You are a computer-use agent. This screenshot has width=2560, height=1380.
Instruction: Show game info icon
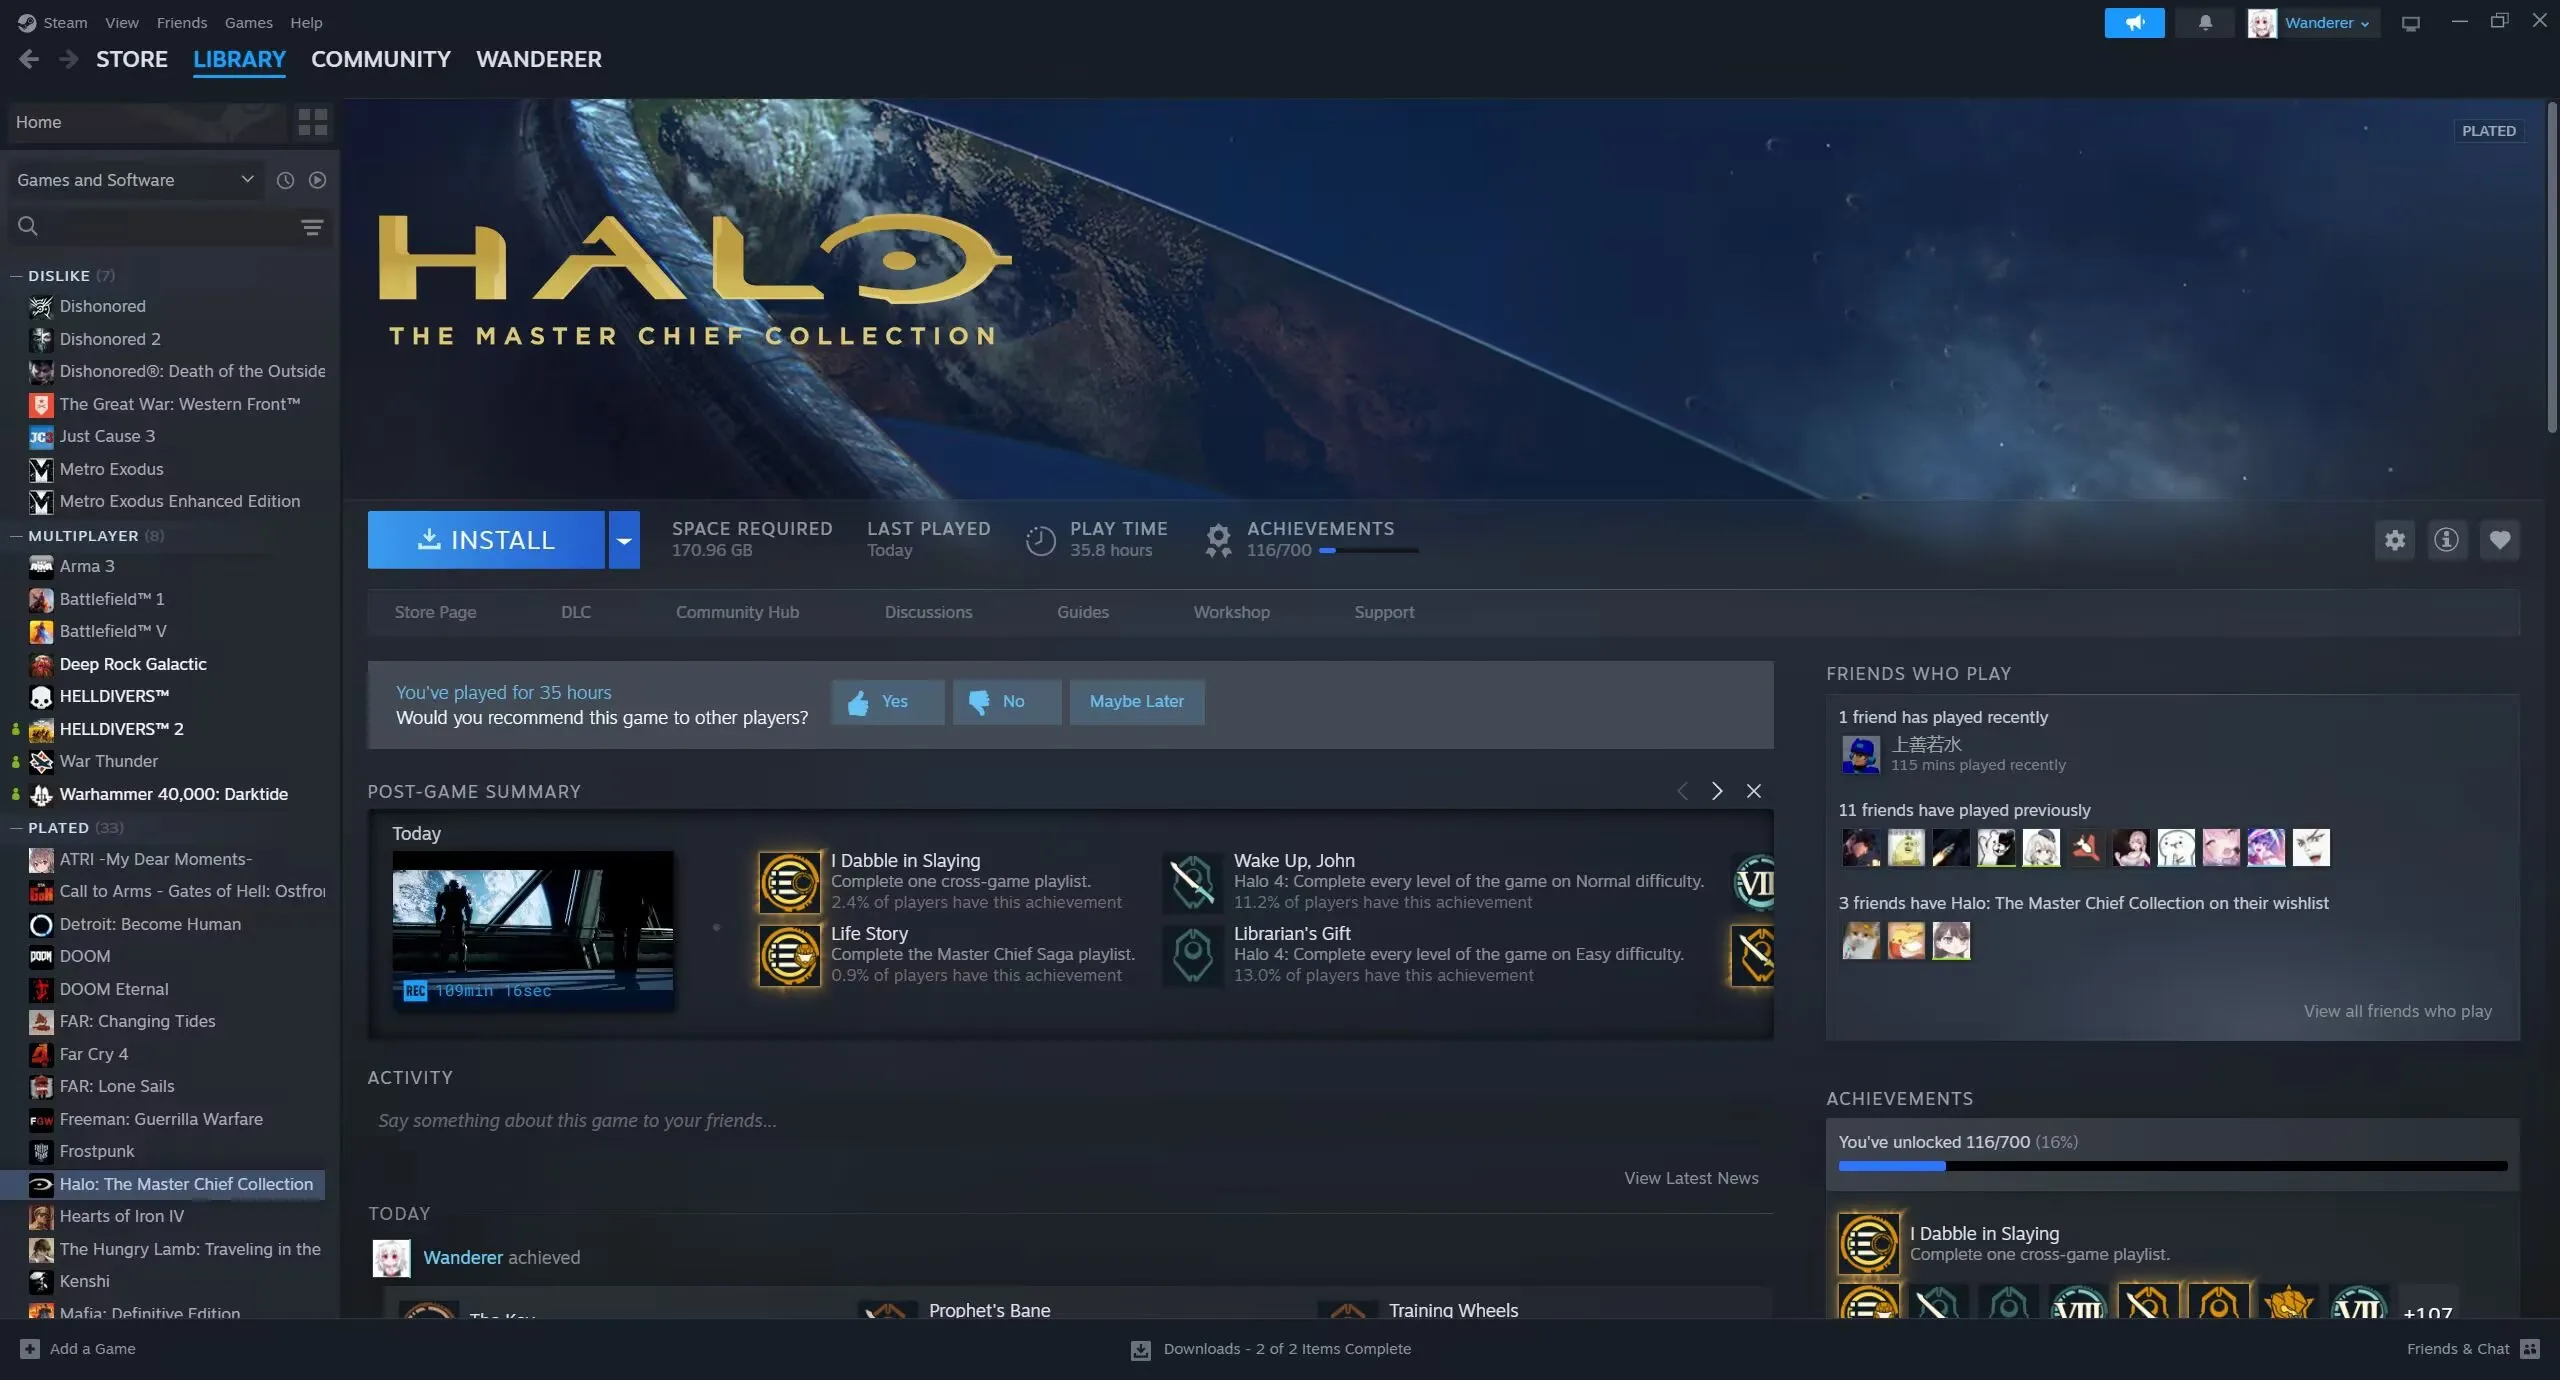(x=2446, y=540)
